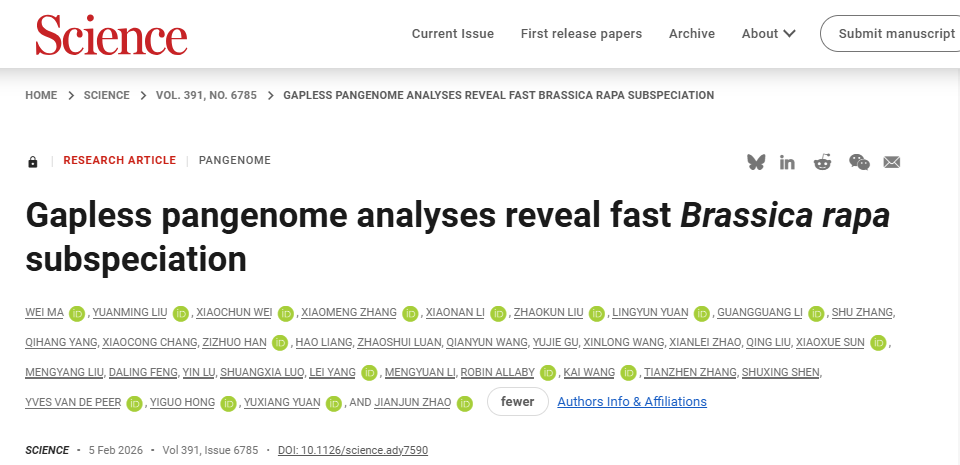The width and height of the screenshot is (960, 465).
Task: Collapse author list with fewer button
Action: click(x=517, y=402)
